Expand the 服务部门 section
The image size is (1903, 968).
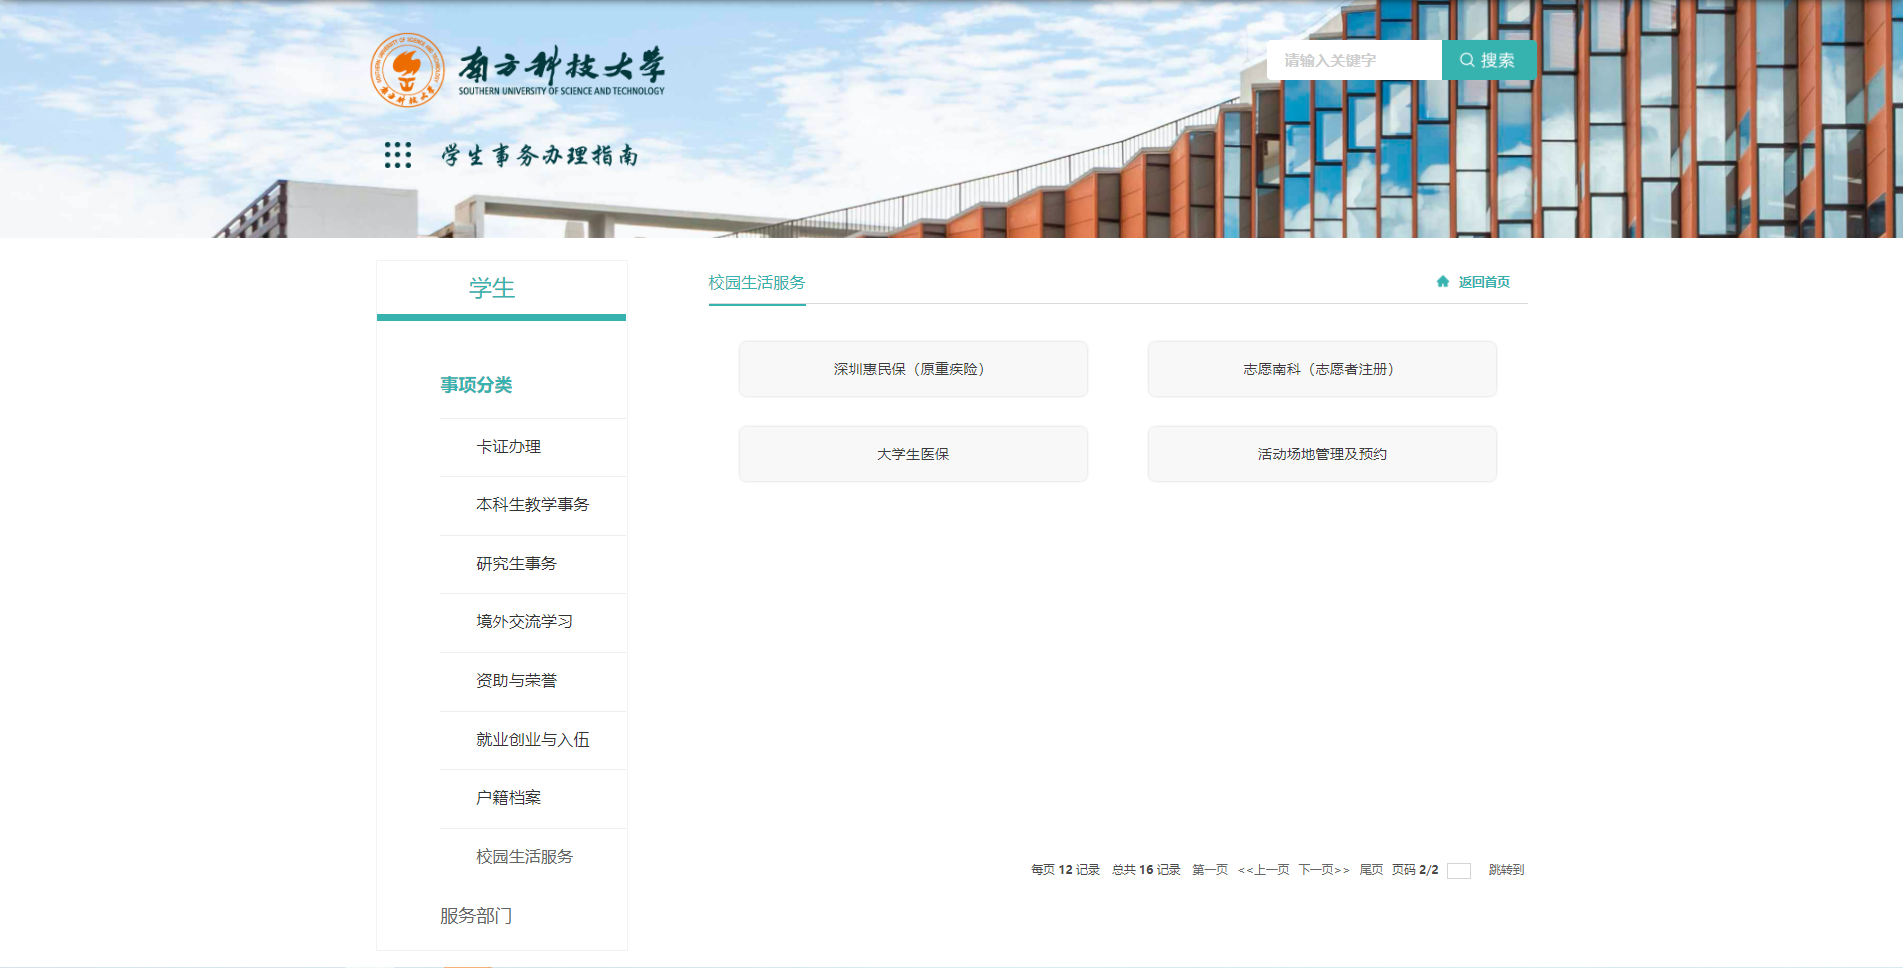coord(476,916)
